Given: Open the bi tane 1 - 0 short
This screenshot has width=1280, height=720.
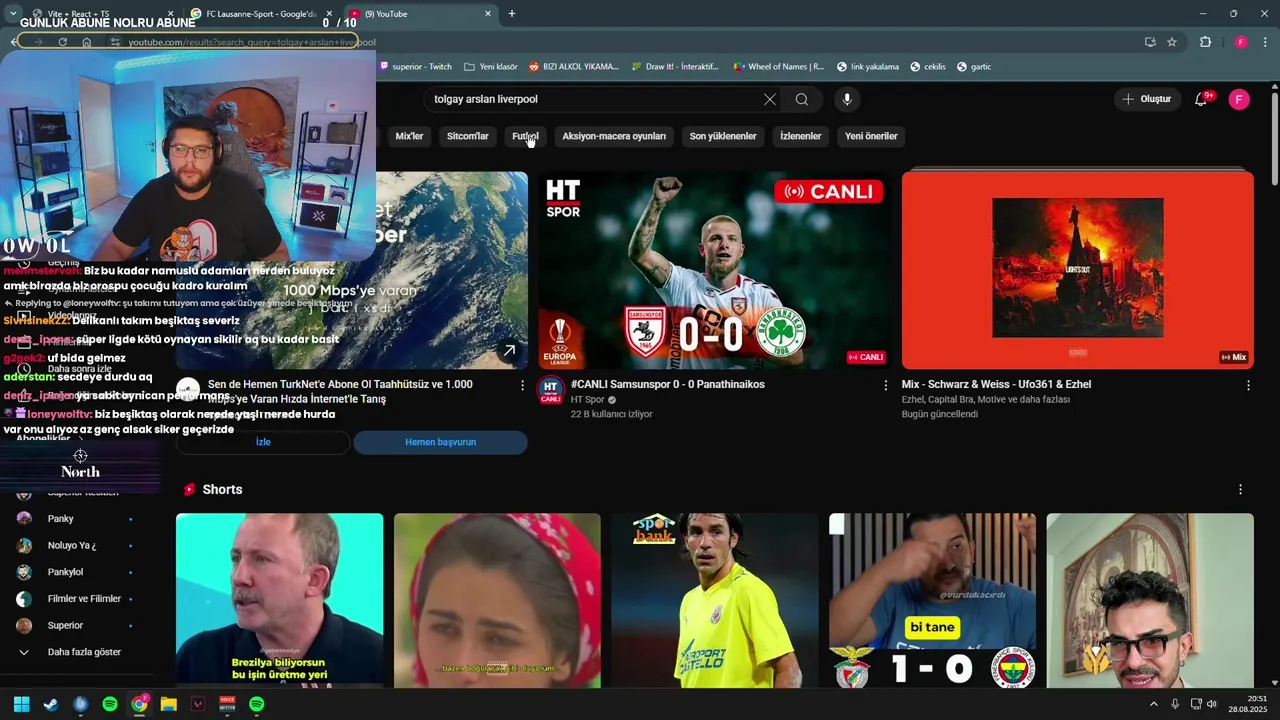Looking at the screenshot, I should click(932, 600).
